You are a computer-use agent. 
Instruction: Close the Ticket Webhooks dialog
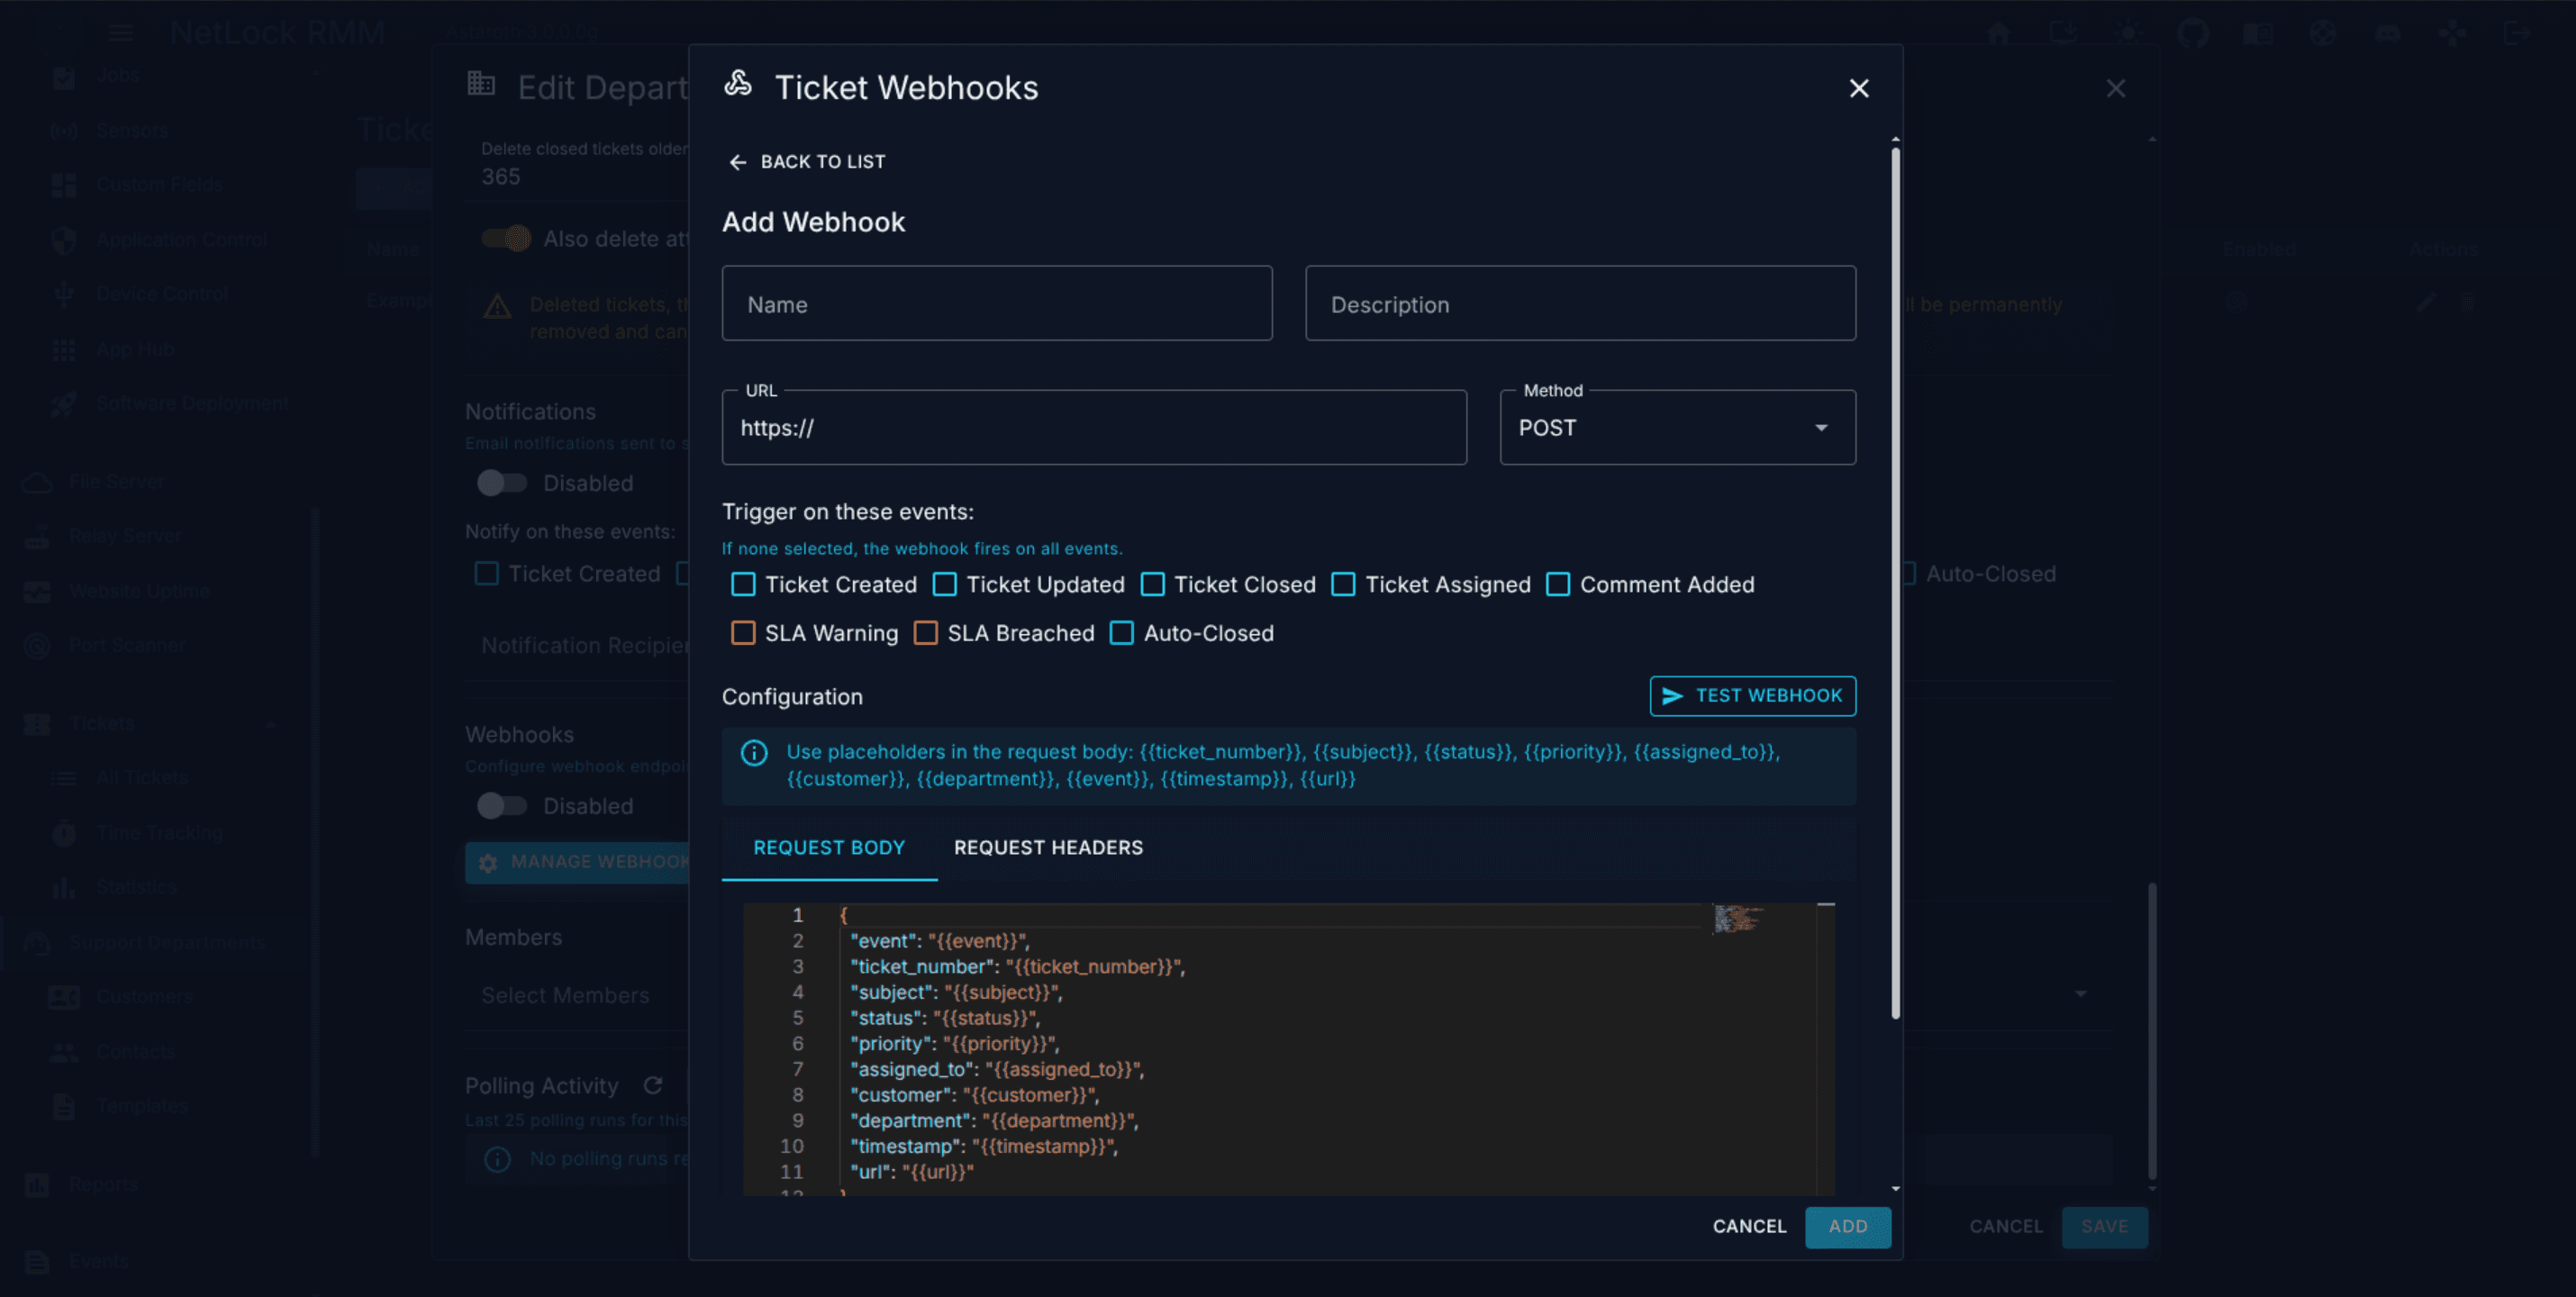(x=1858, y=88)
